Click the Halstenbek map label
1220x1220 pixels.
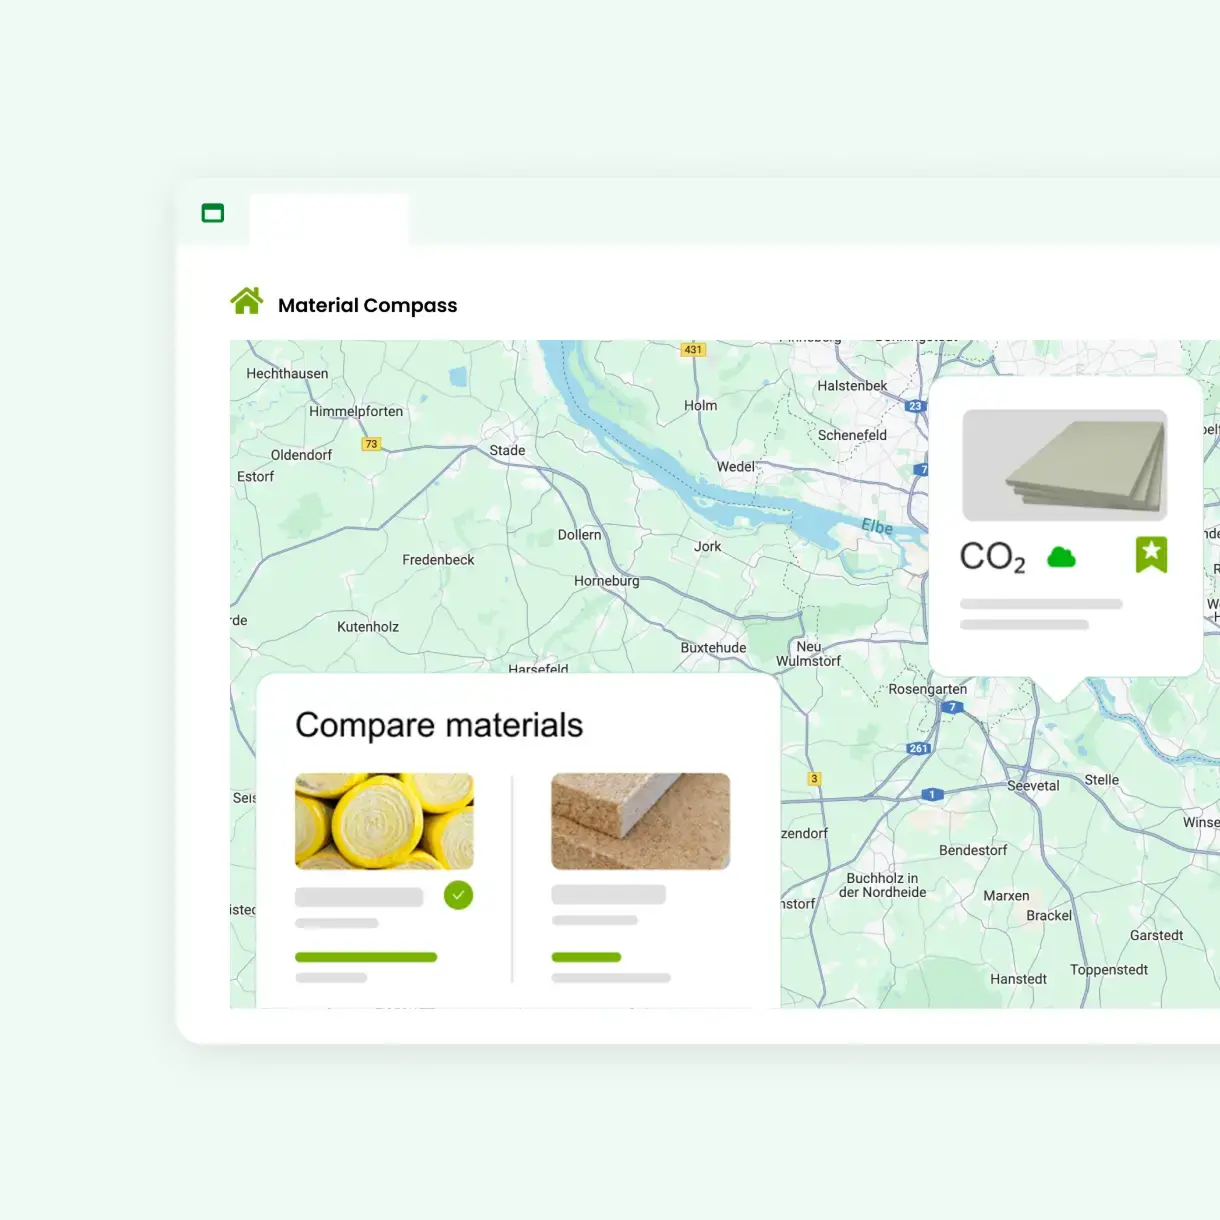tap(852, 385)
